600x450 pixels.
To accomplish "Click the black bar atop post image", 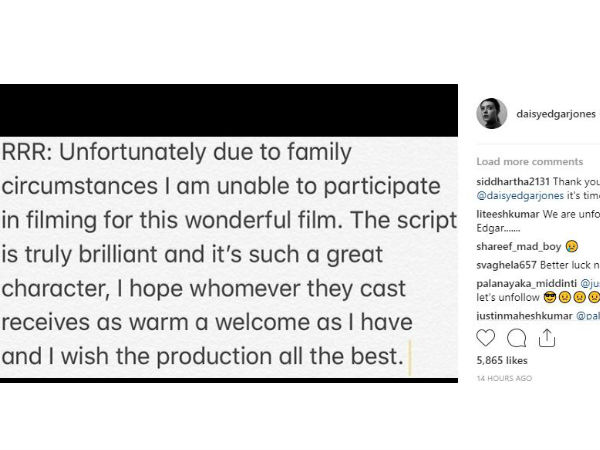I will pyautogui.click(x=229, y=110).
